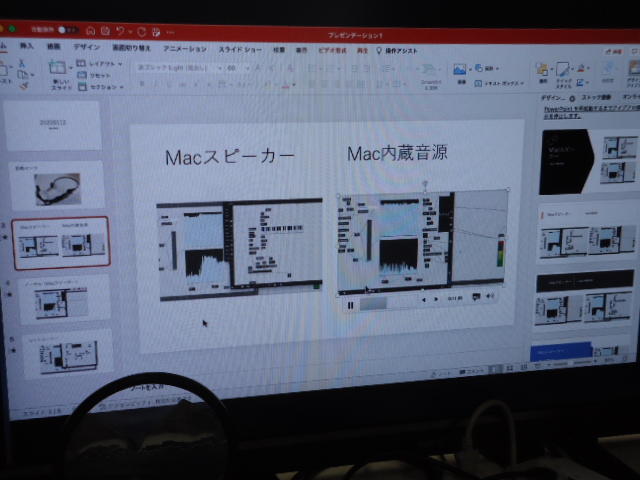Image resolution: width=640 pixels, height=480 pixels.
Task: Switch to the ビデオ形式 tab
Action: click(332, 51)
